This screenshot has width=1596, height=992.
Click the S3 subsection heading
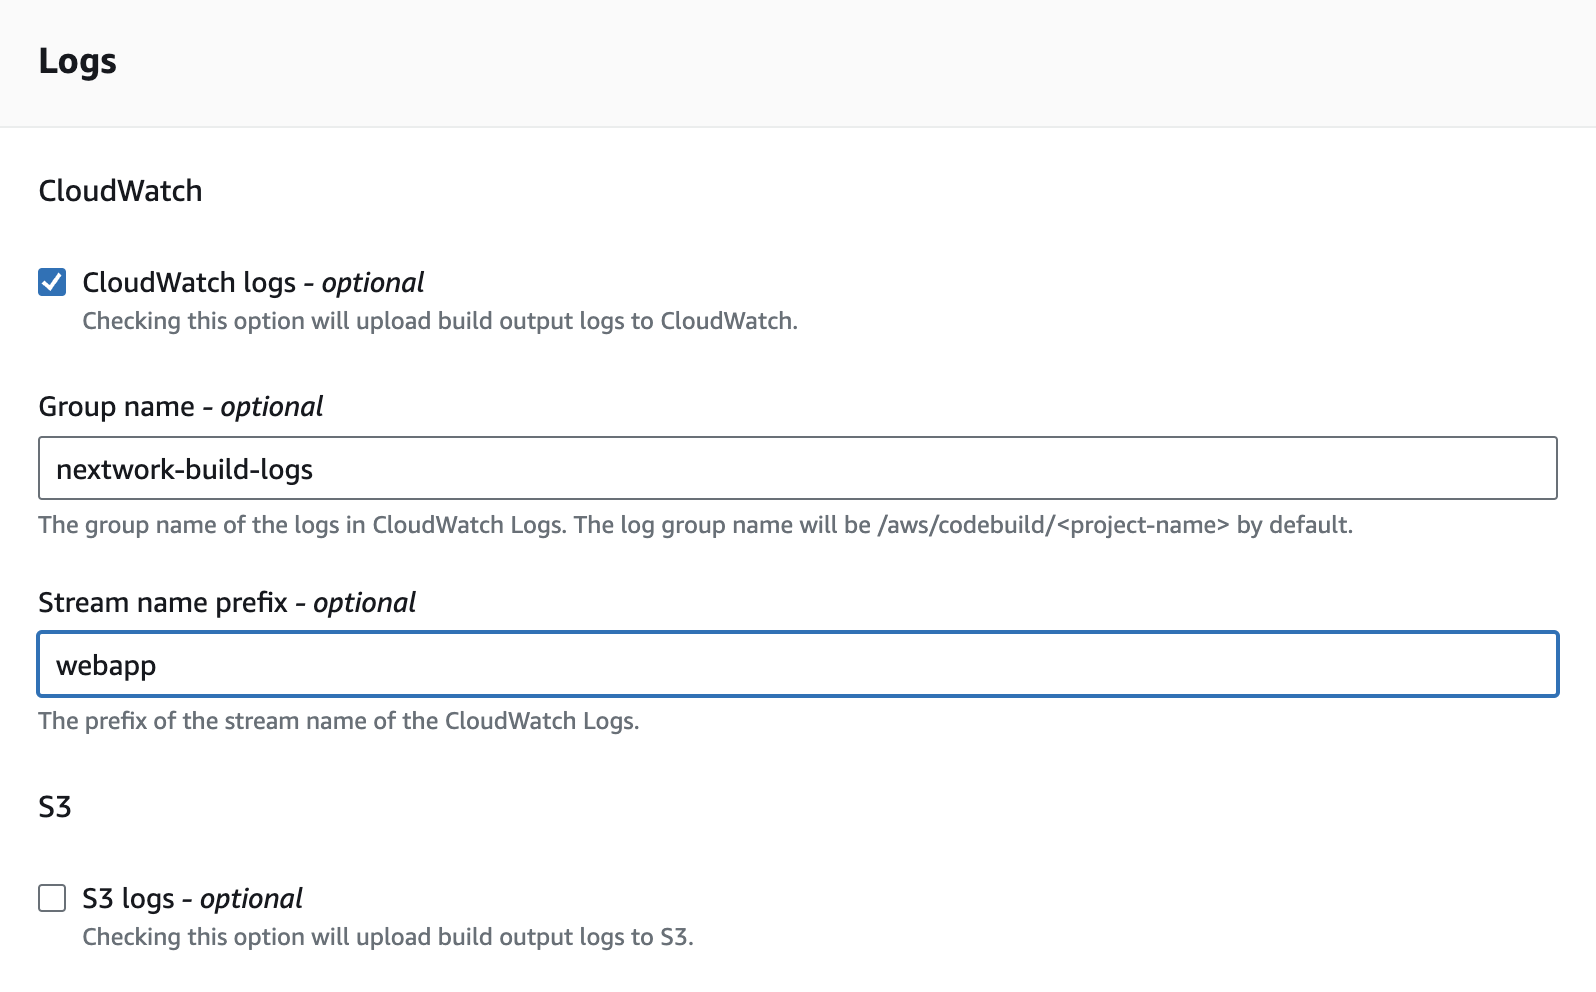55,807
